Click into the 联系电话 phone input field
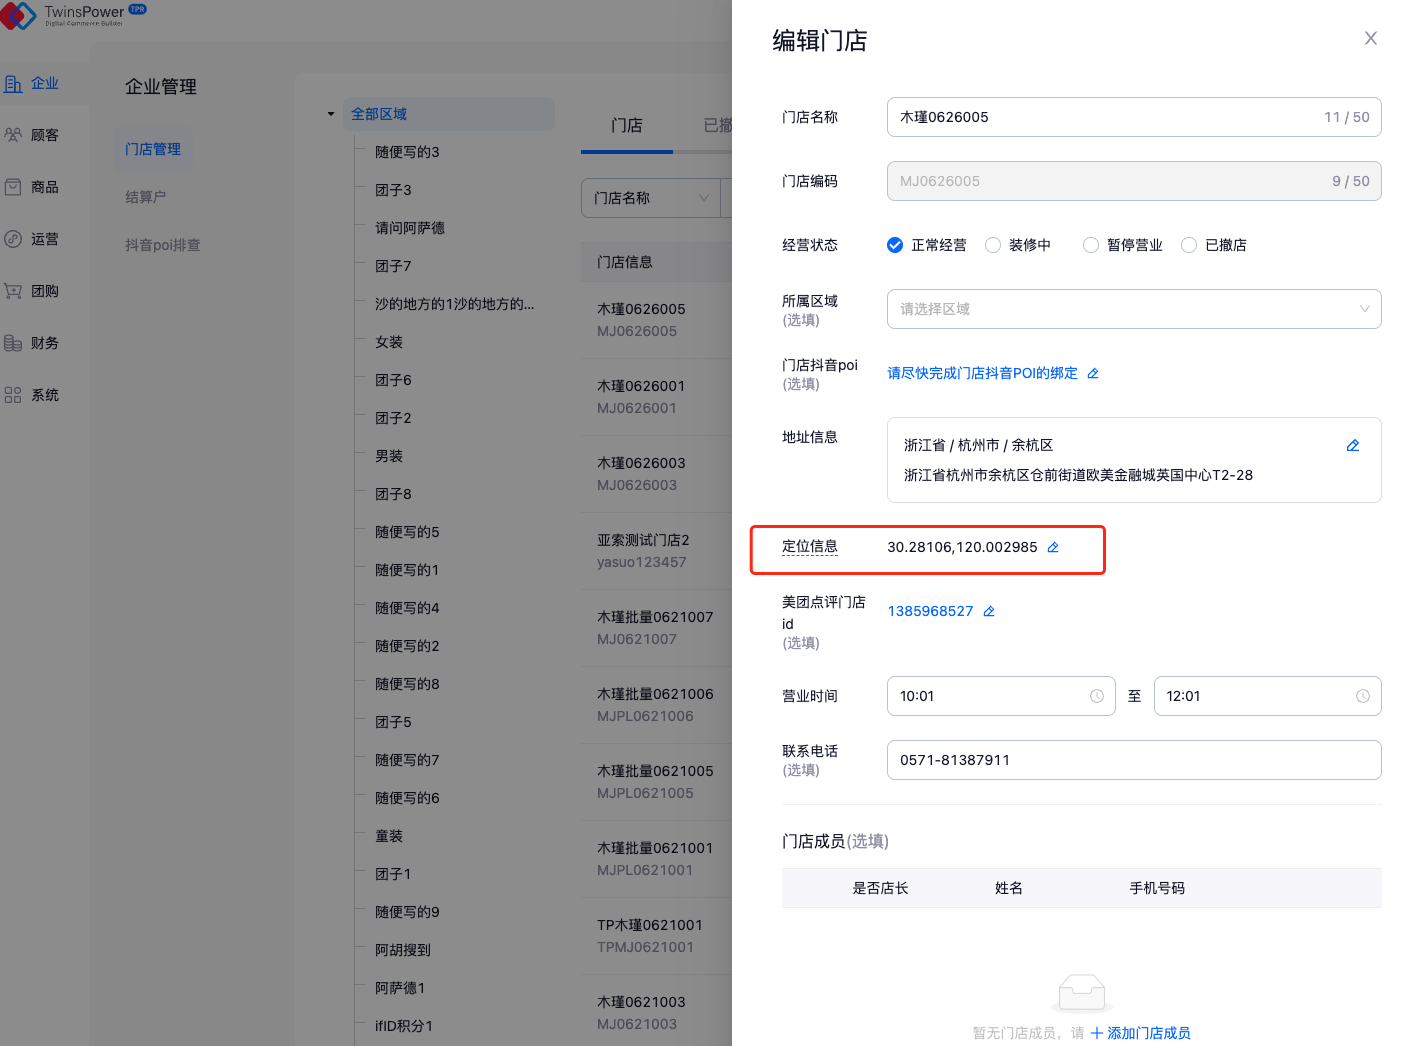 point(1133,760)
